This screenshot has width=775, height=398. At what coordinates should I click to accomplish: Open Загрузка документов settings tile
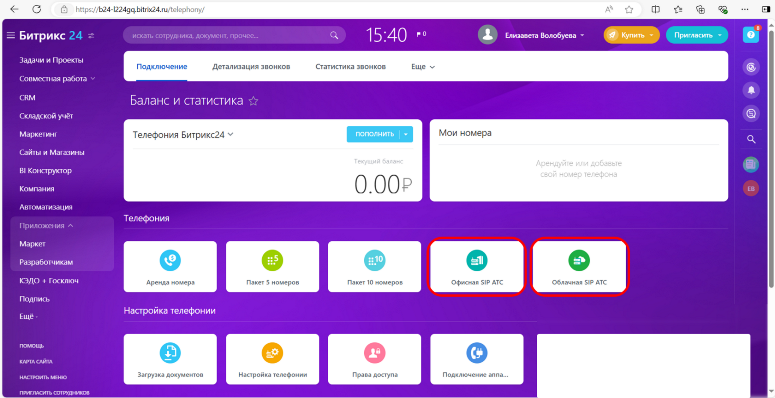(x=170, y=359)
